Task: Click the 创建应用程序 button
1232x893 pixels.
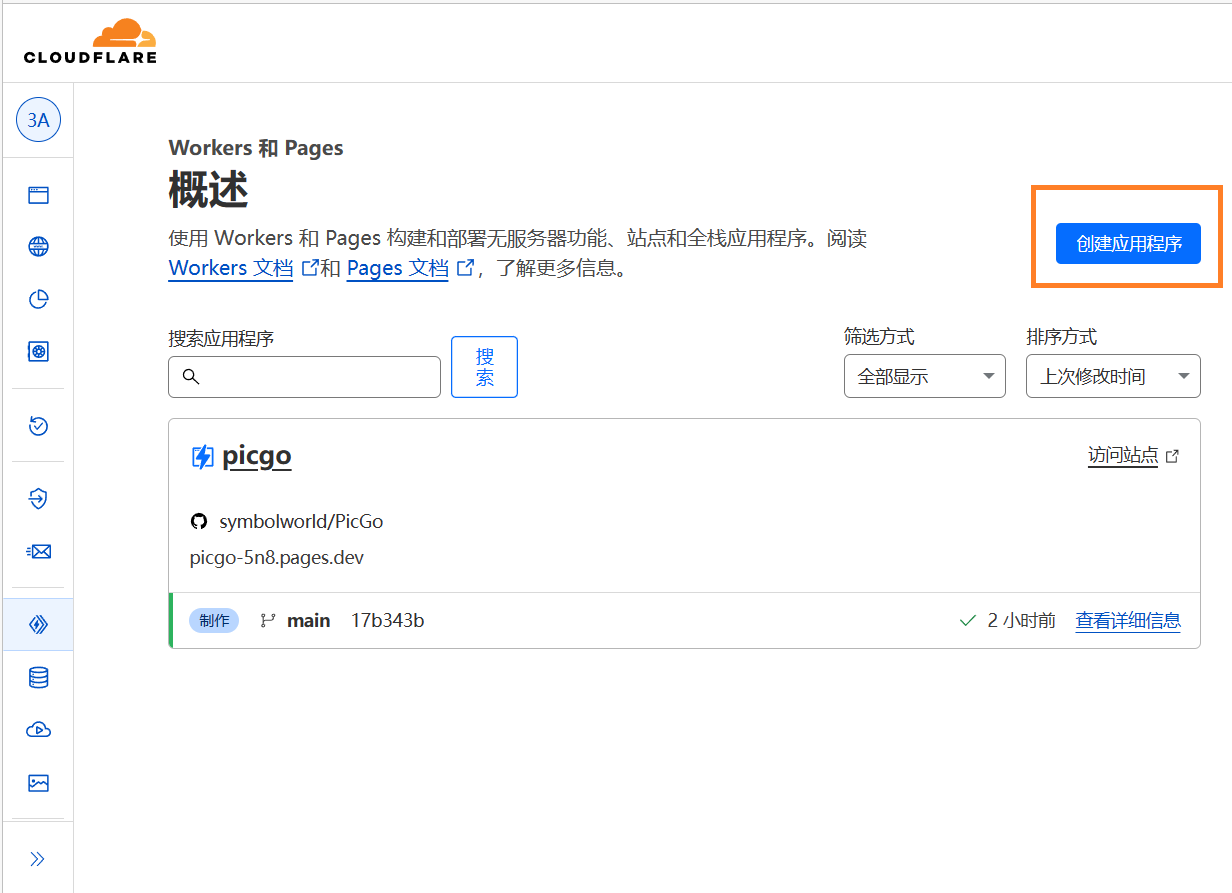Action: click(1128, 244)
